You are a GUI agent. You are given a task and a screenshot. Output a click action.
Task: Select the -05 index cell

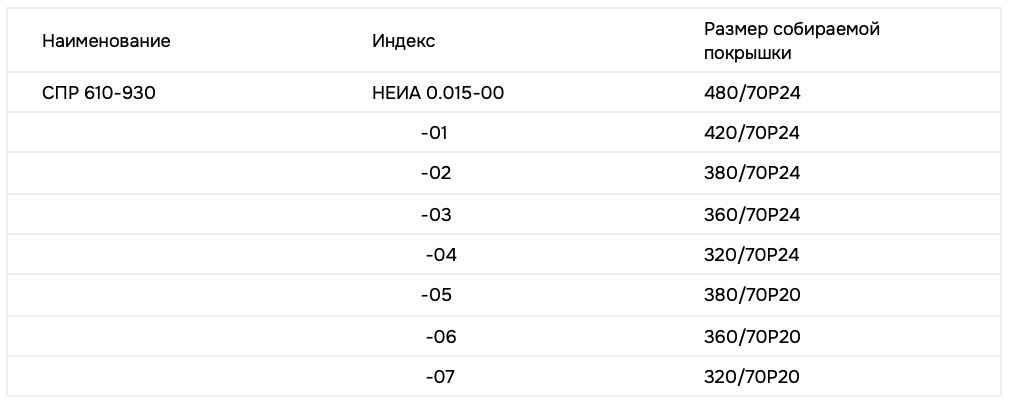point(436,295)
